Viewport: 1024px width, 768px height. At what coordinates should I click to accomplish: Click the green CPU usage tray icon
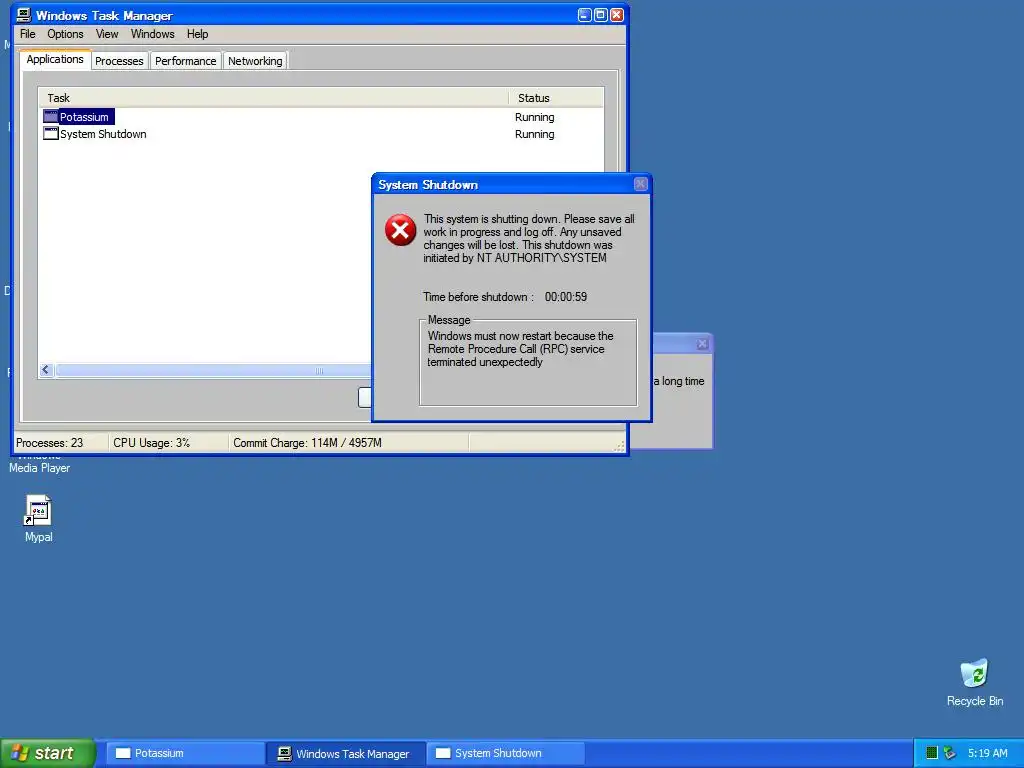click(932, 753)
